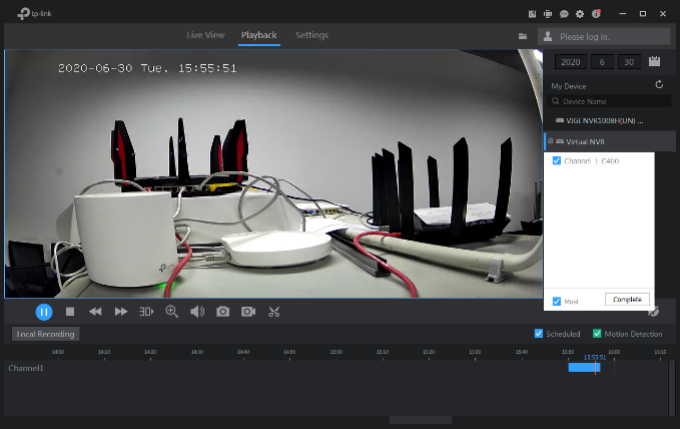The image size is (680, 429).
Task: Select the scissors clip tool
Action: [x=274, y=312]
